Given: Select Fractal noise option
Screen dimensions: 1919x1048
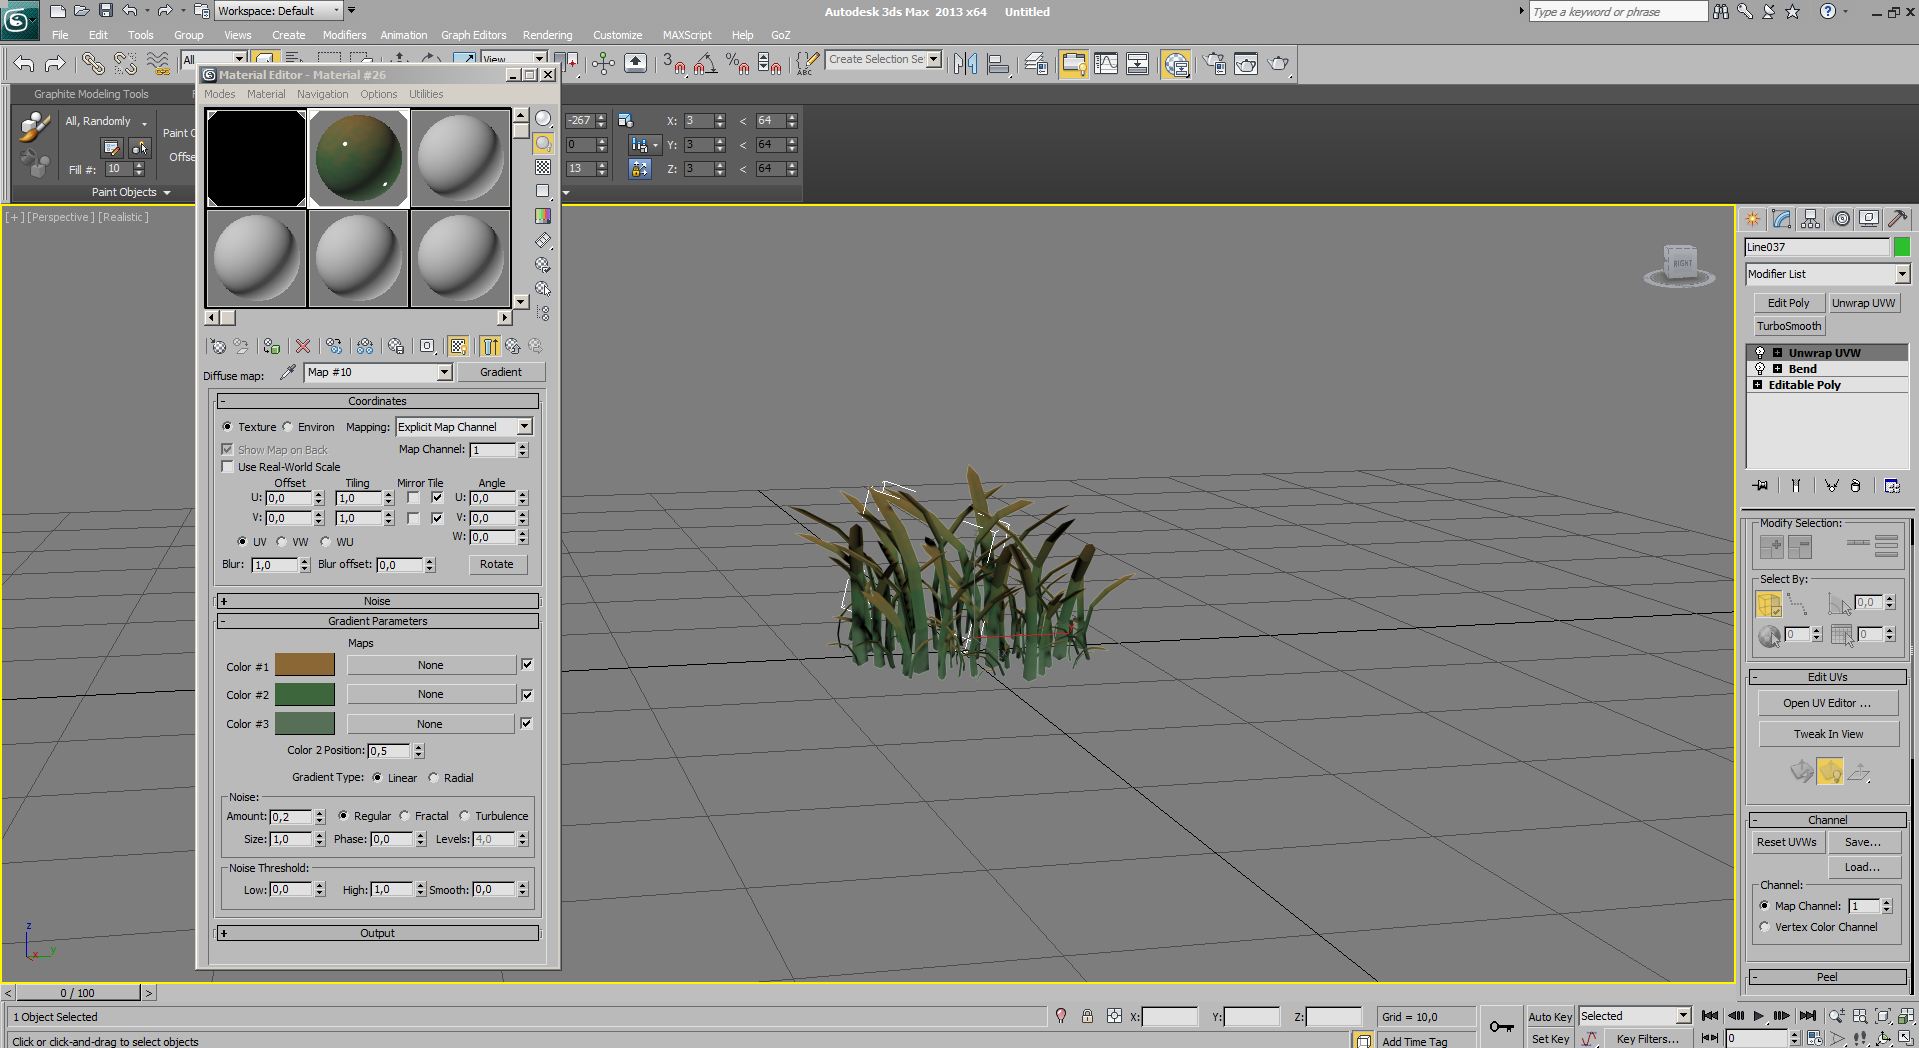Looking at the screenshot, I should 405,816.
